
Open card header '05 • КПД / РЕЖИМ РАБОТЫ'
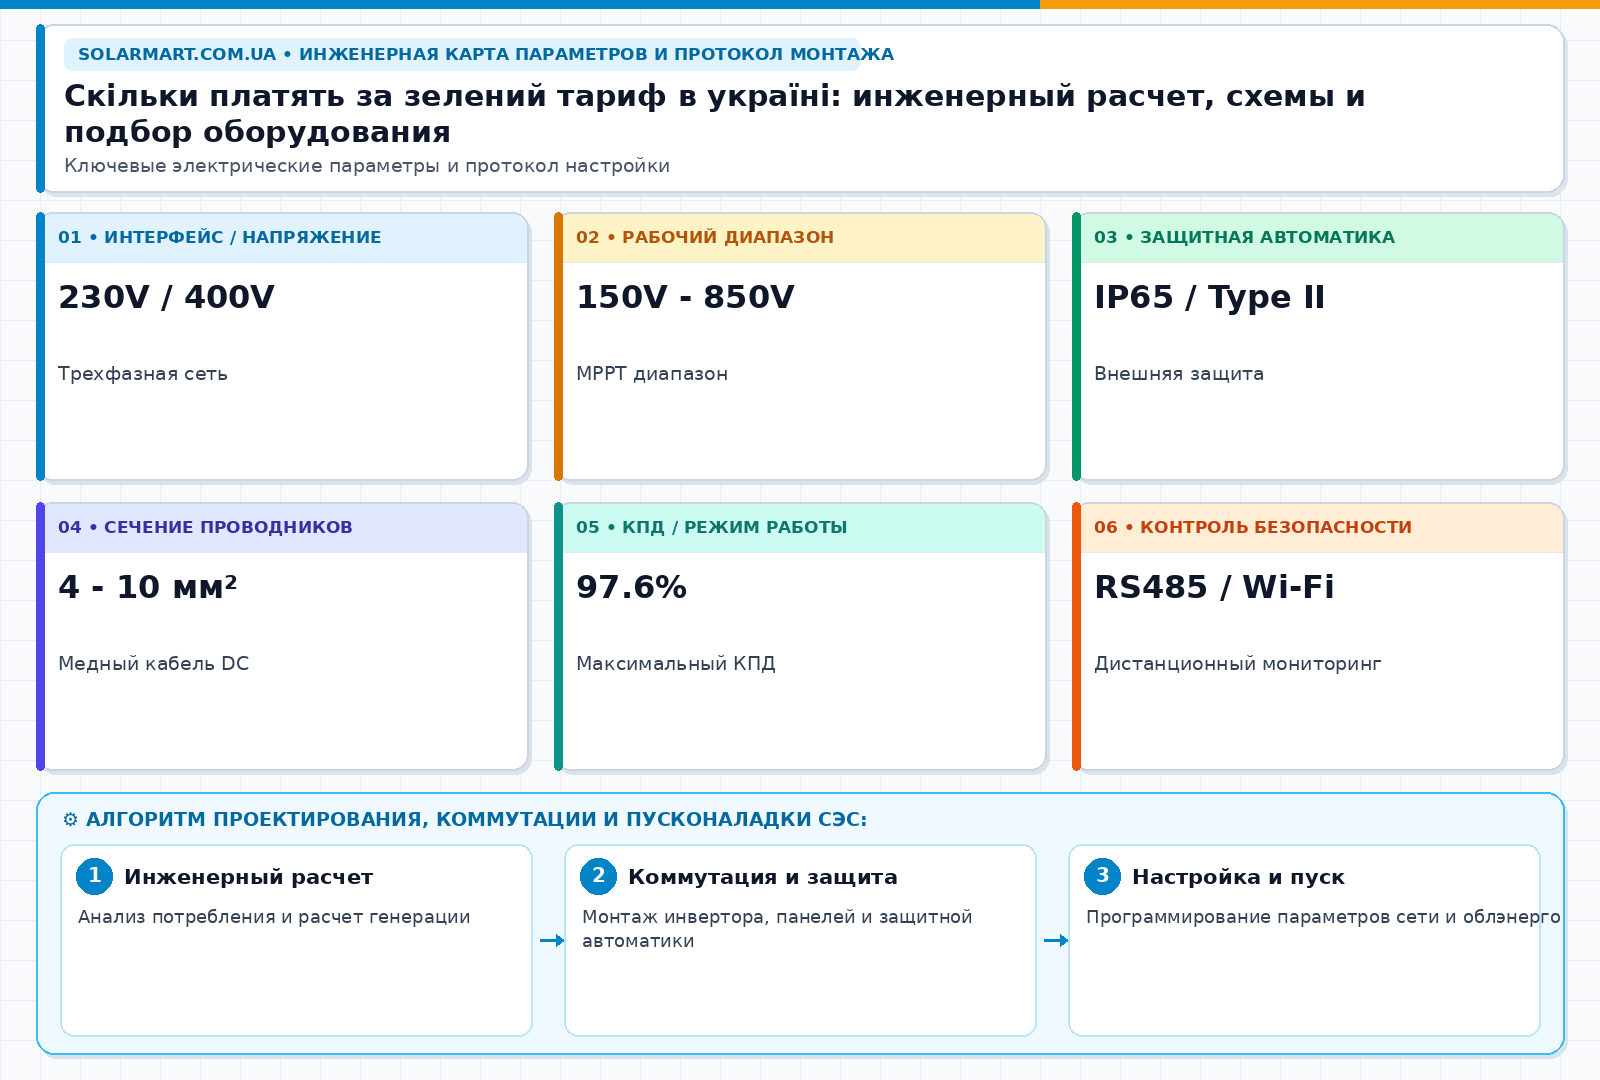pos(804,528)
